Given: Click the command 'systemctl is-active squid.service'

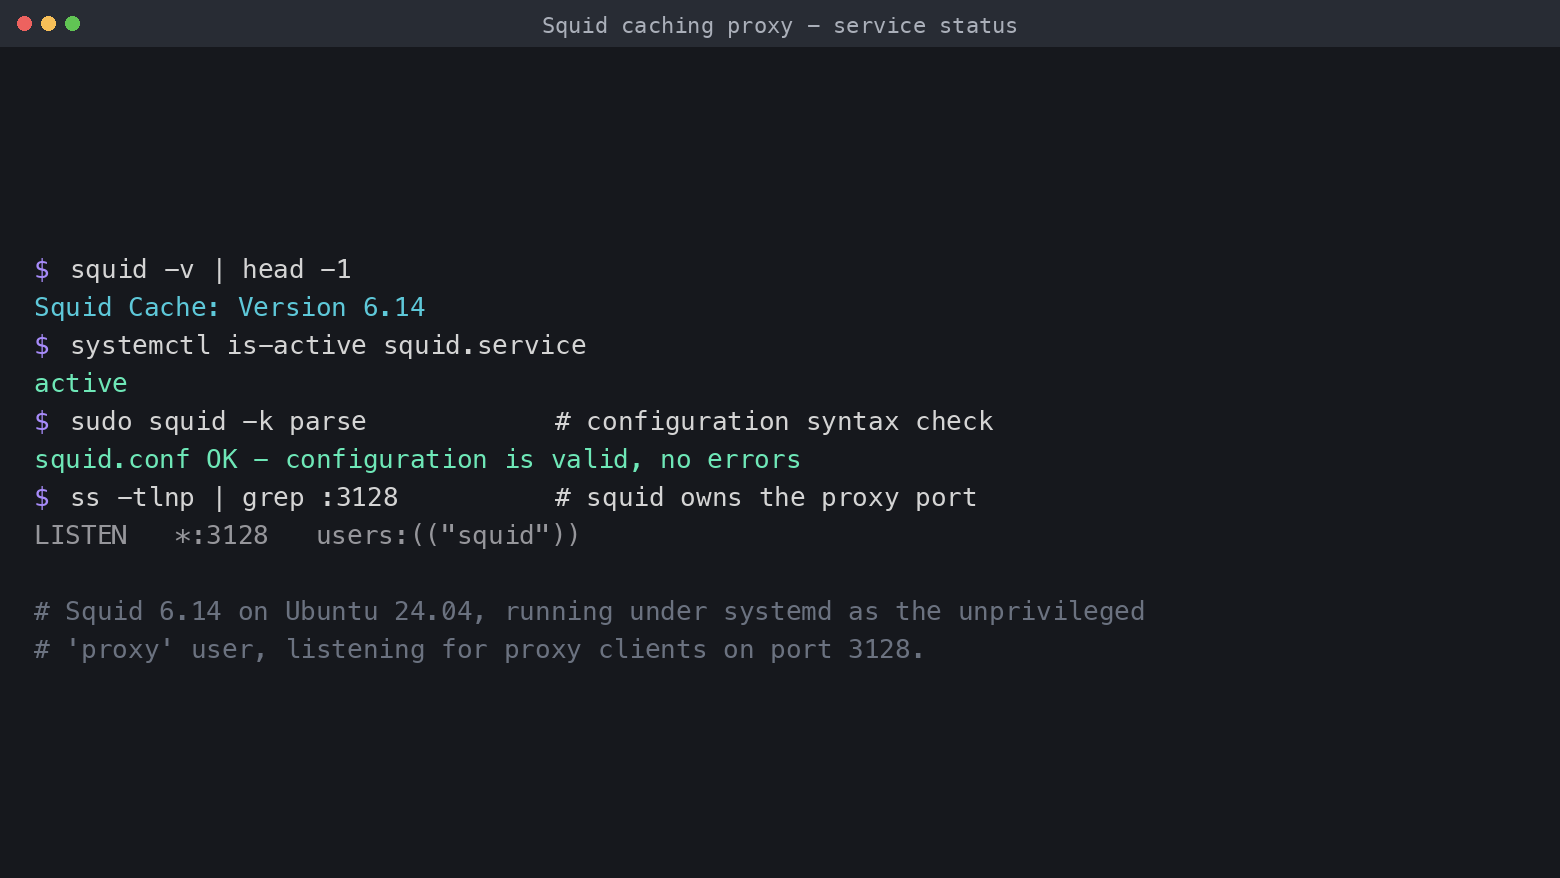Looking at the screenshot, I should pos(328,346).
